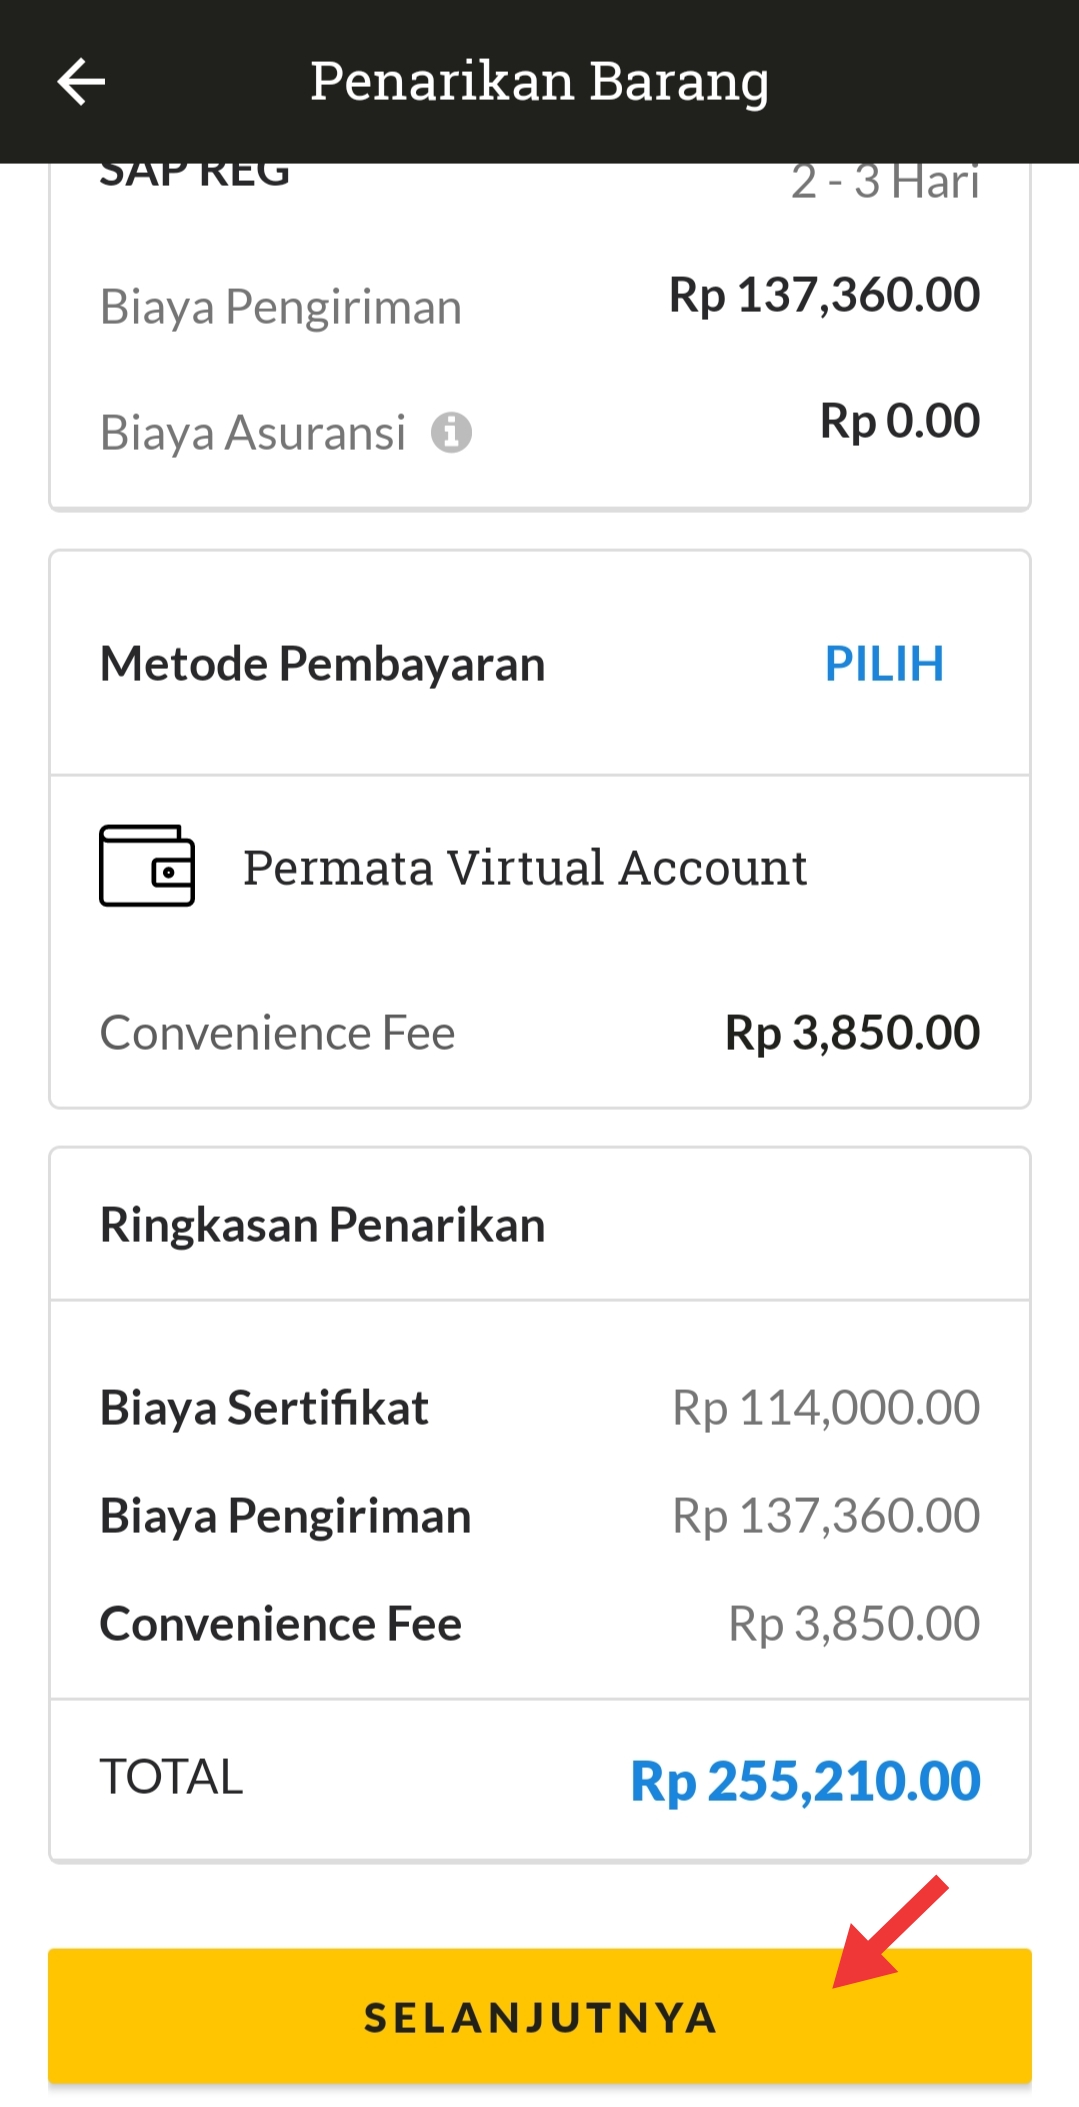Tap Convenience Fee under Permata account
1079x2107 pixels.
(278, 1033)
